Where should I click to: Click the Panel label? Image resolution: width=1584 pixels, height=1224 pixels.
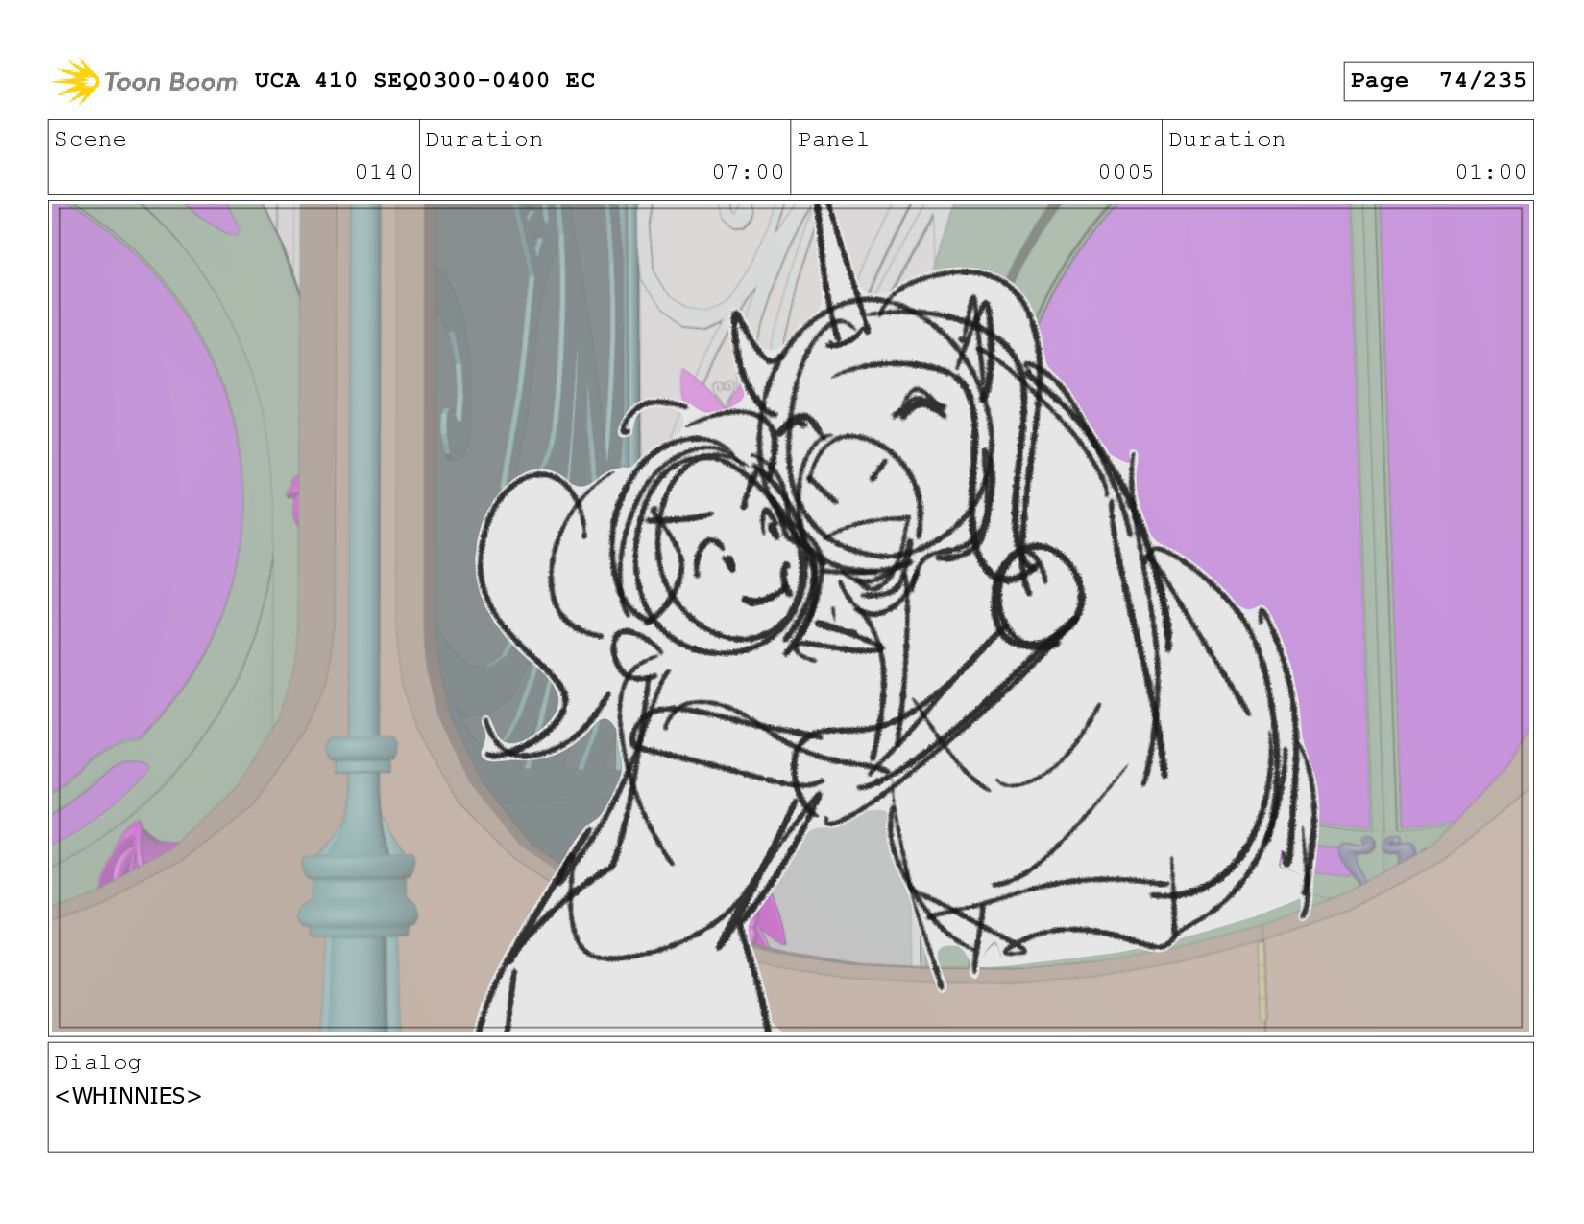[833, 139]
